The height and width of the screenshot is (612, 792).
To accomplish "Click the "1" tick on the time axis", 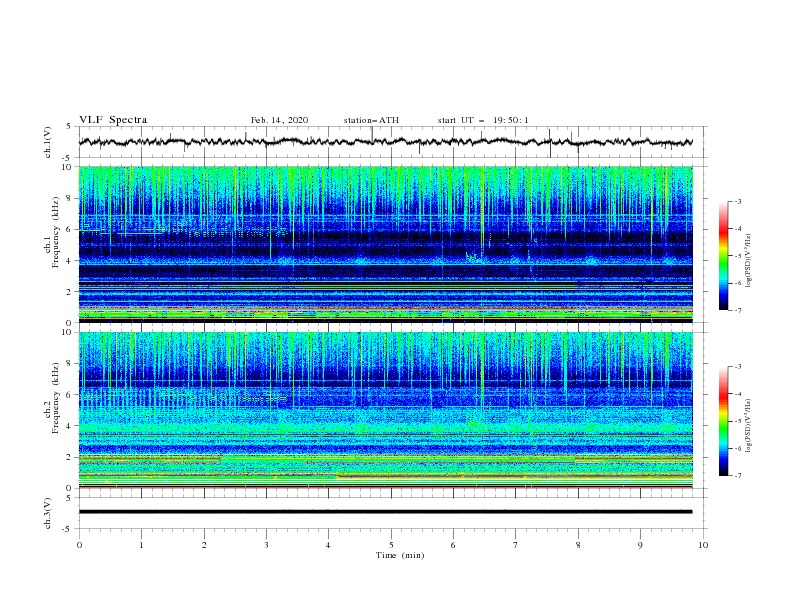I will (x=141, y=545).
